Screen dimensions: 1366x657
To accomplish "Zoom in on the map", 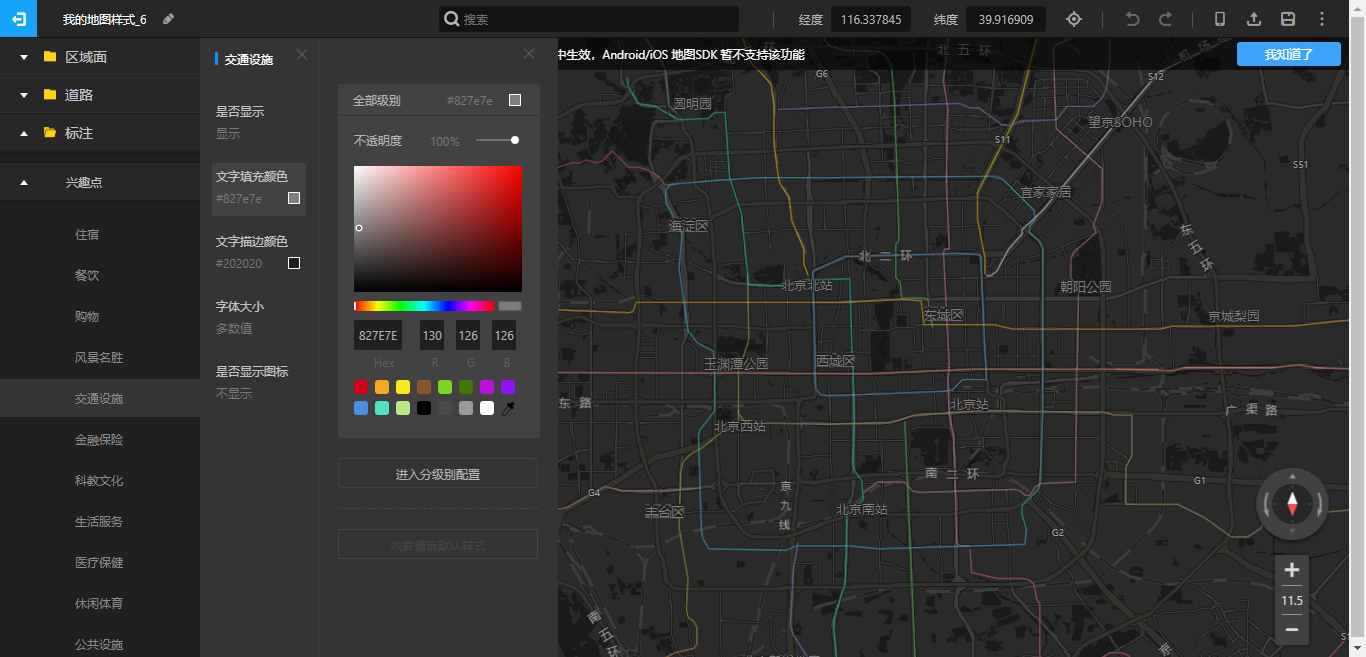I will [1292, 571].
